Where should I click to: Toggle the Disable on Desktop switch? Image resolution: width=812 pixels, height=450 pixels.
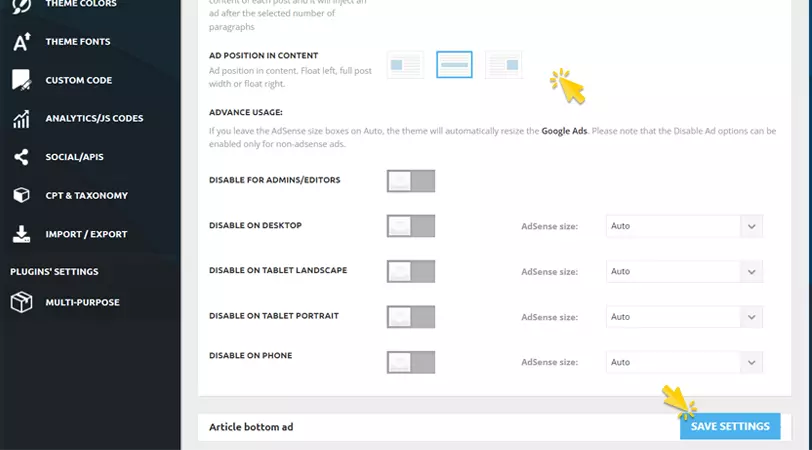410,226
